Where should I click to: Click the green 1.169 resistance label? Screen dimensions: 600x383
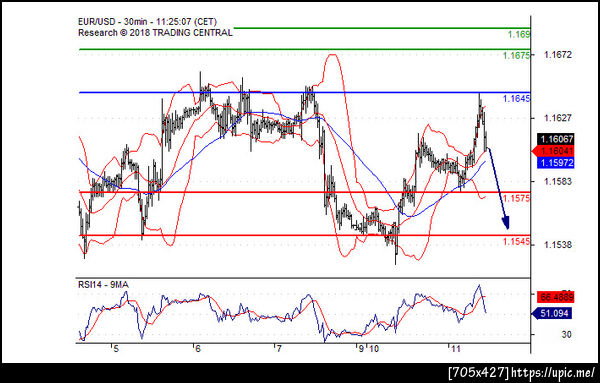[518, 34]
